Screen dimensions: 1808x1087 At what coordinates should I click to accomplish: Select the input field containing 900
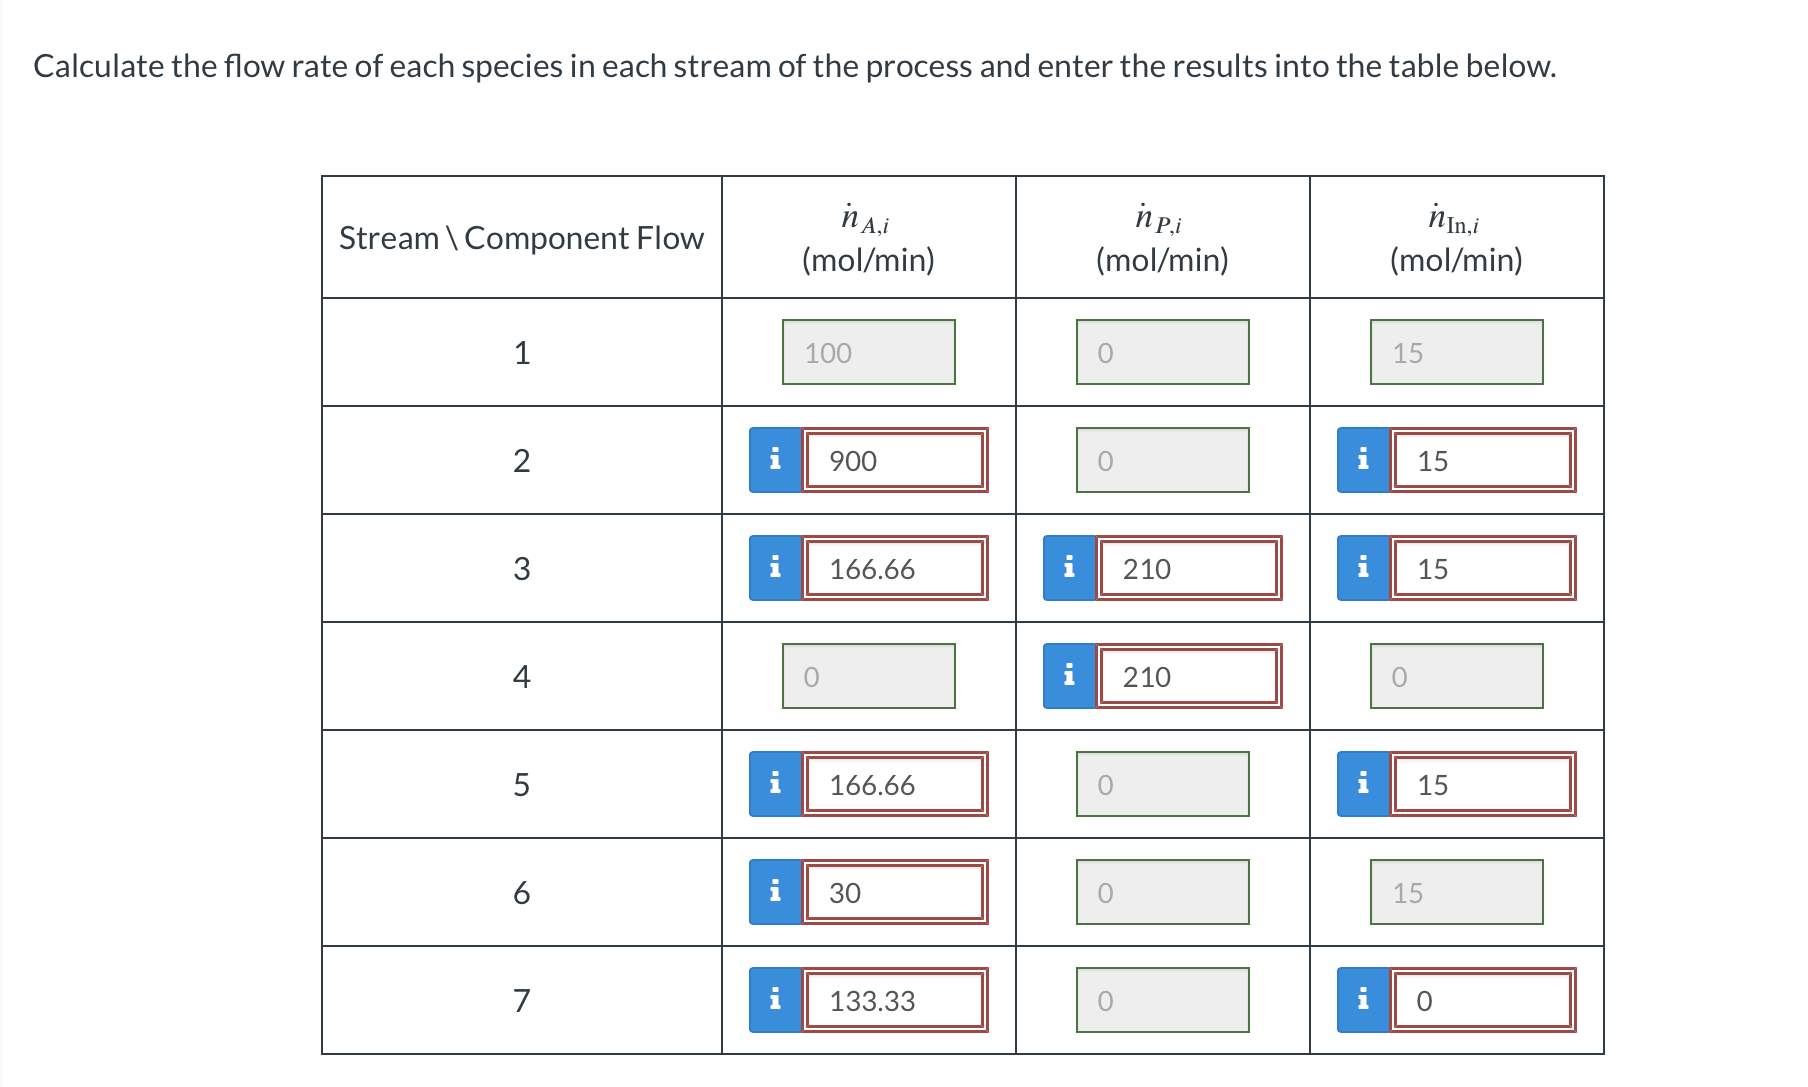(x=895, y=460)
